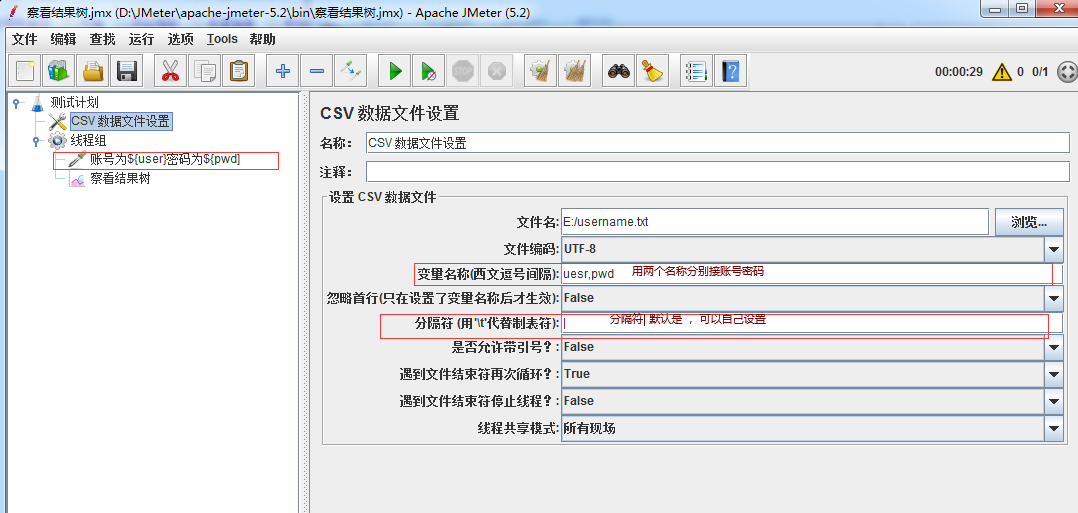Click the Toggle enable/disable icon
The height and width of the screenshot is (513, 1078).
[x=351, y=71]
